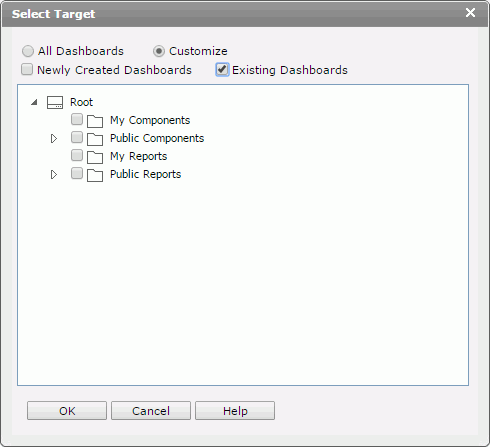Expand the Public Reports folder
Screen dimensions: 490x447
[x=54, y=174]
